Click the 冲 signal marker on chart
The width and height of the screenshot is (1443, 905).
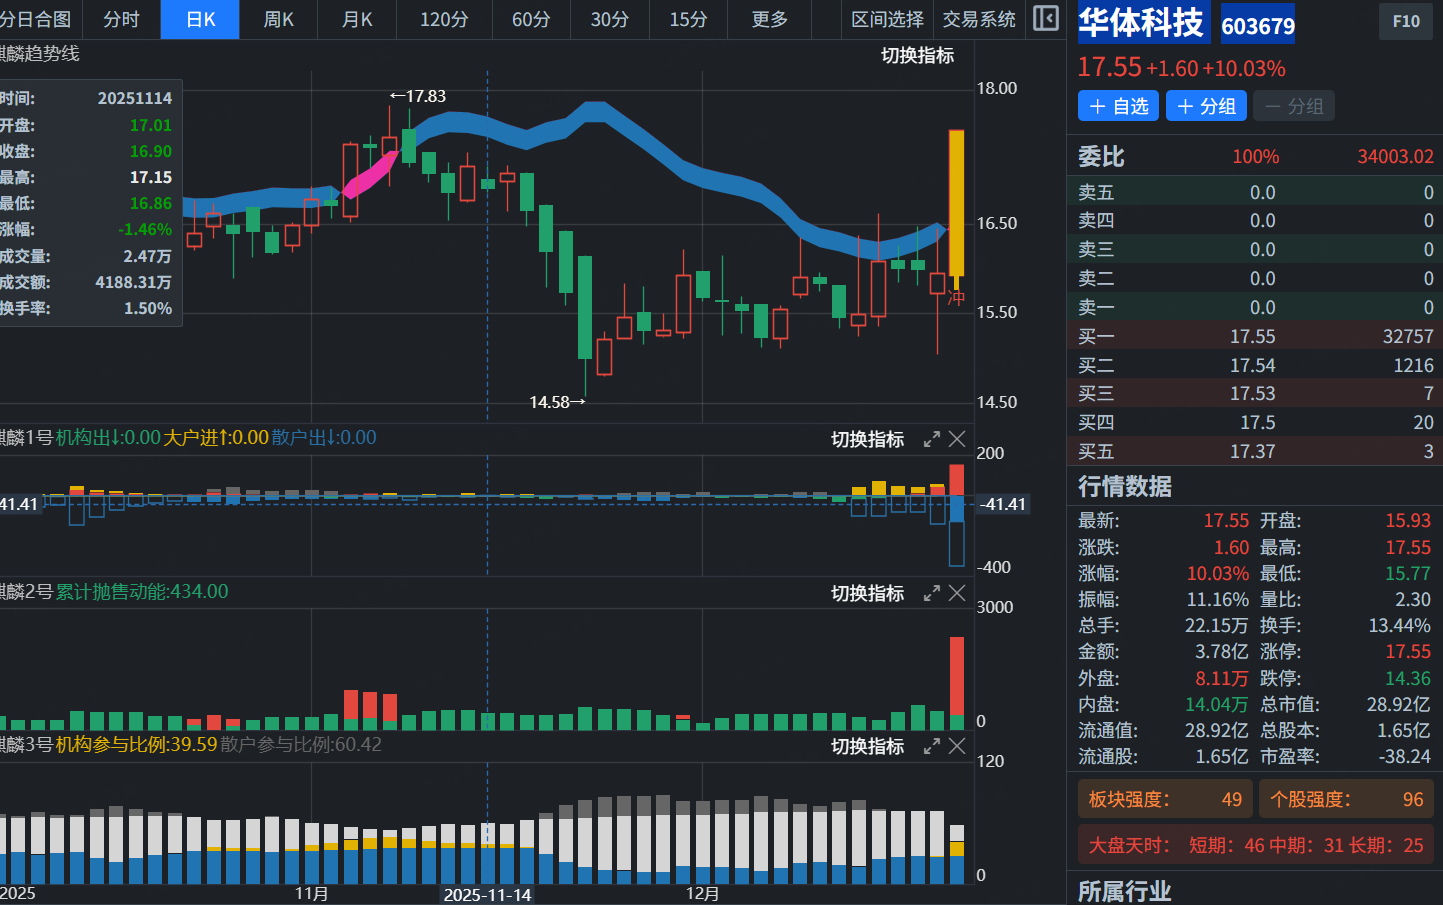(956, 298)
